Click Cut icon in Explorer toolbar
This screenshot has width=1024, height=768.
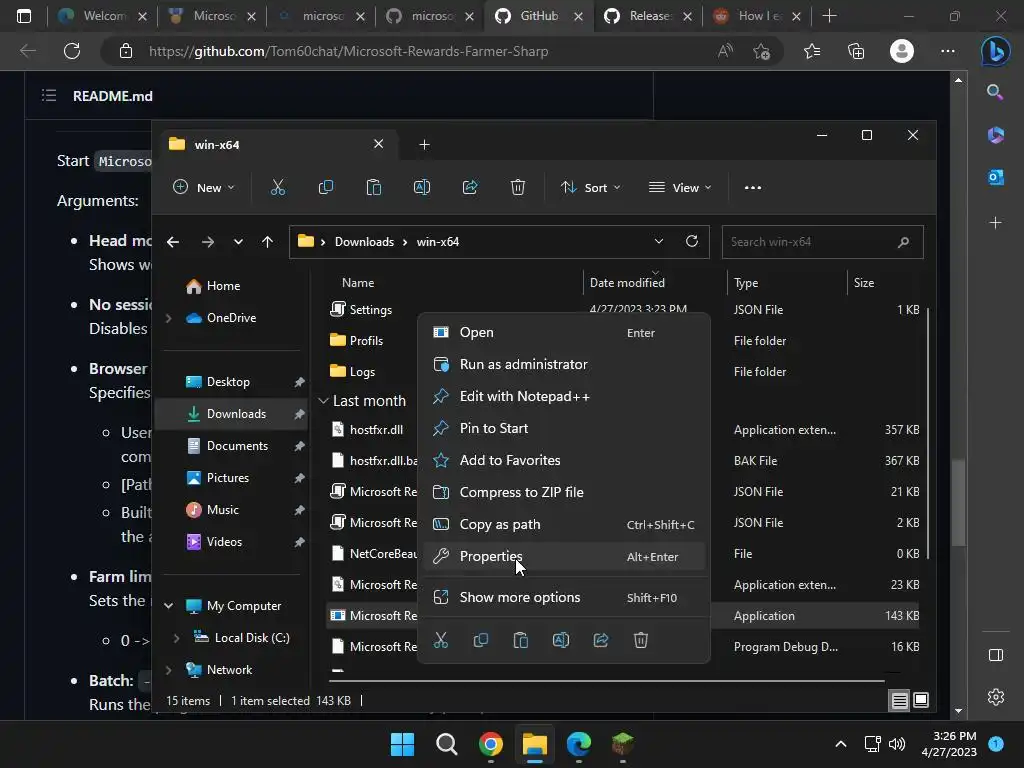(278, 187)
